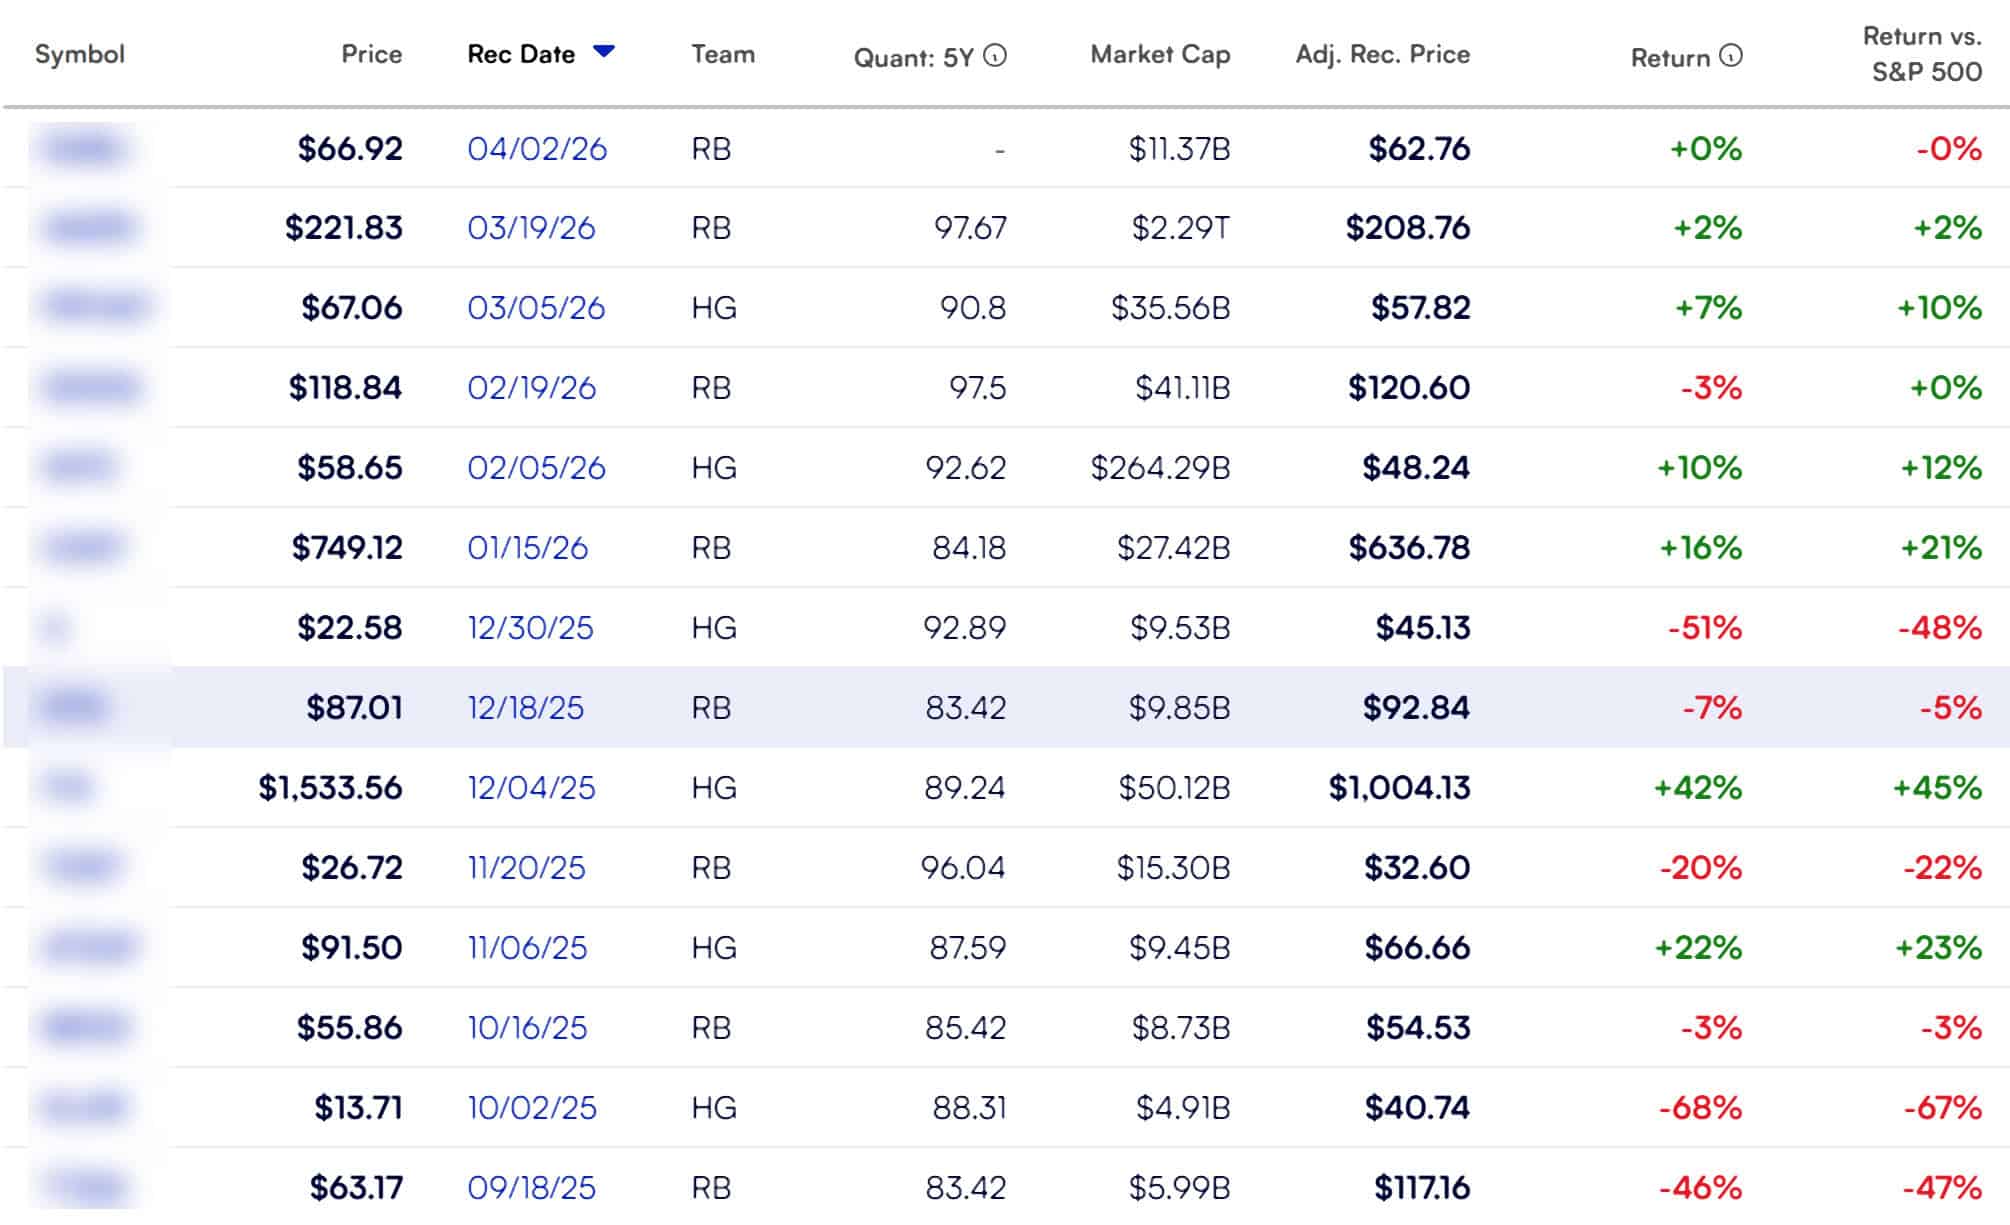Sort by Market Cap column header
2010x1225 pixels.
(x=1159, y=54)
